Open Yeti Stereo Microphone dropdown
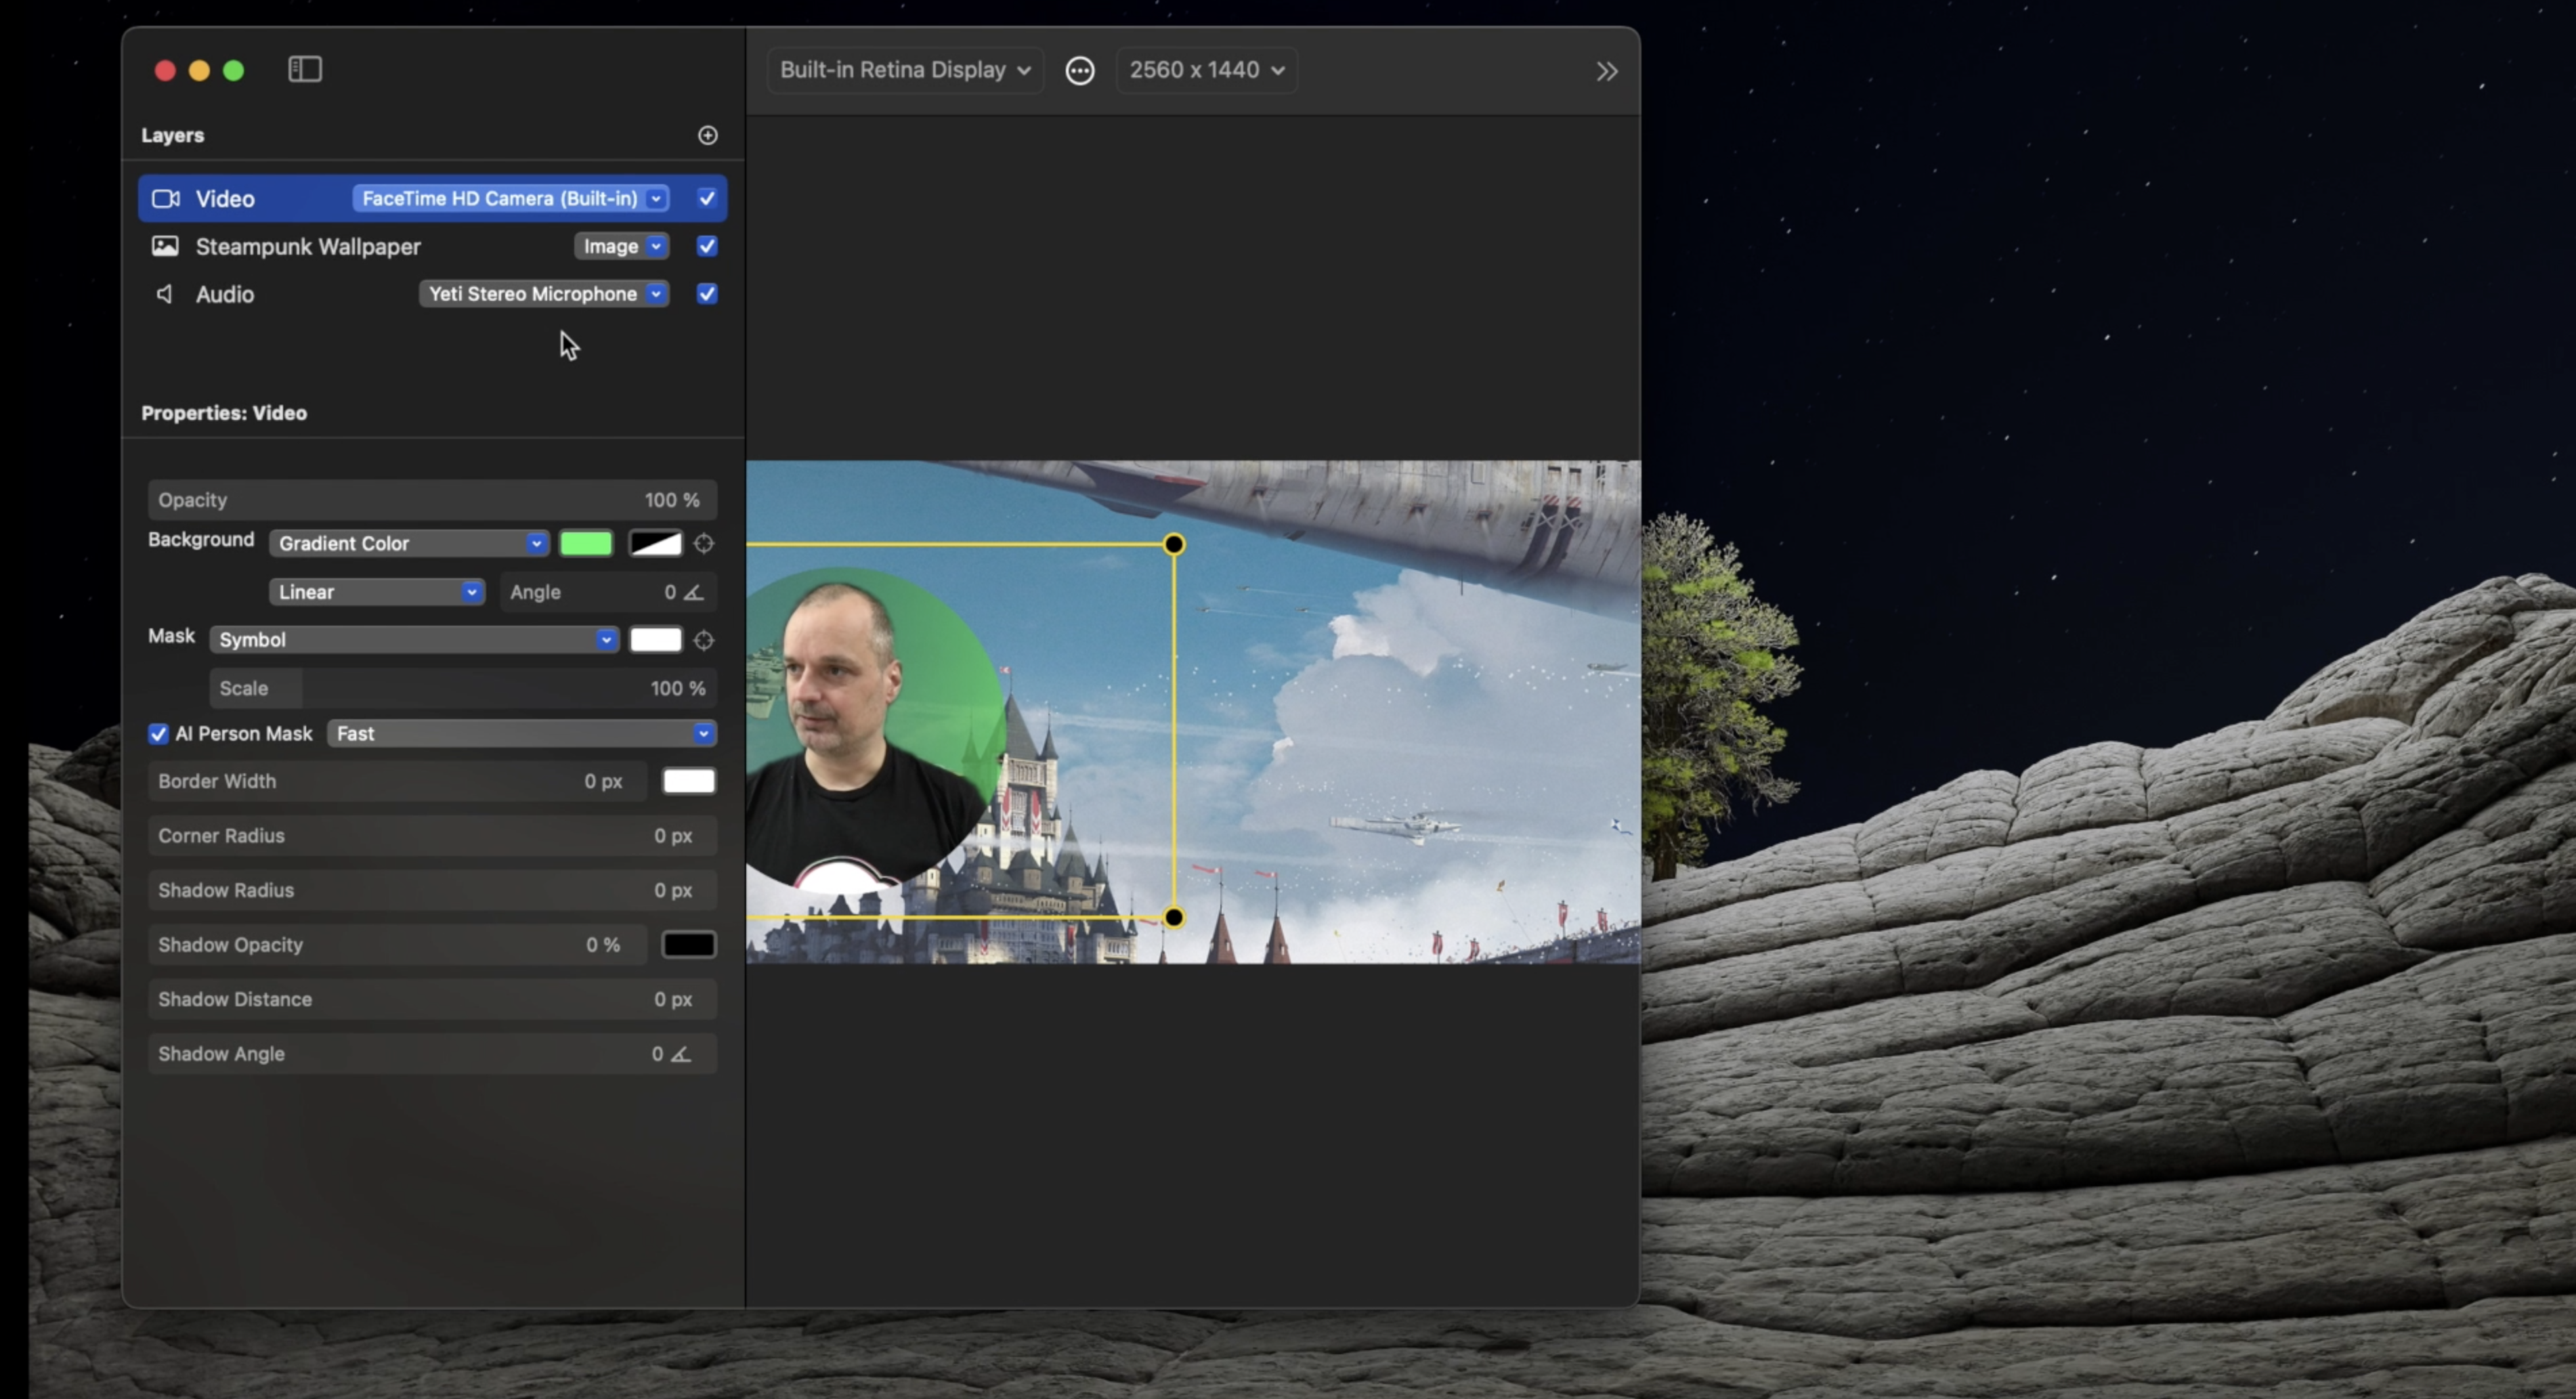Viewport: 2576px width, 1399px height. click(544, 294)
